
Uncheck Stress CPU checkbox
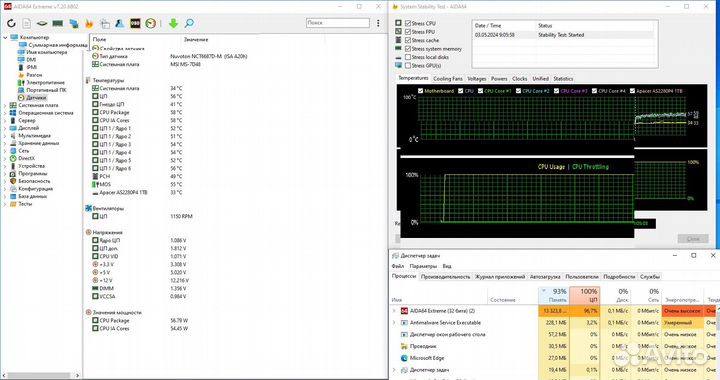[x=408, y=23]
